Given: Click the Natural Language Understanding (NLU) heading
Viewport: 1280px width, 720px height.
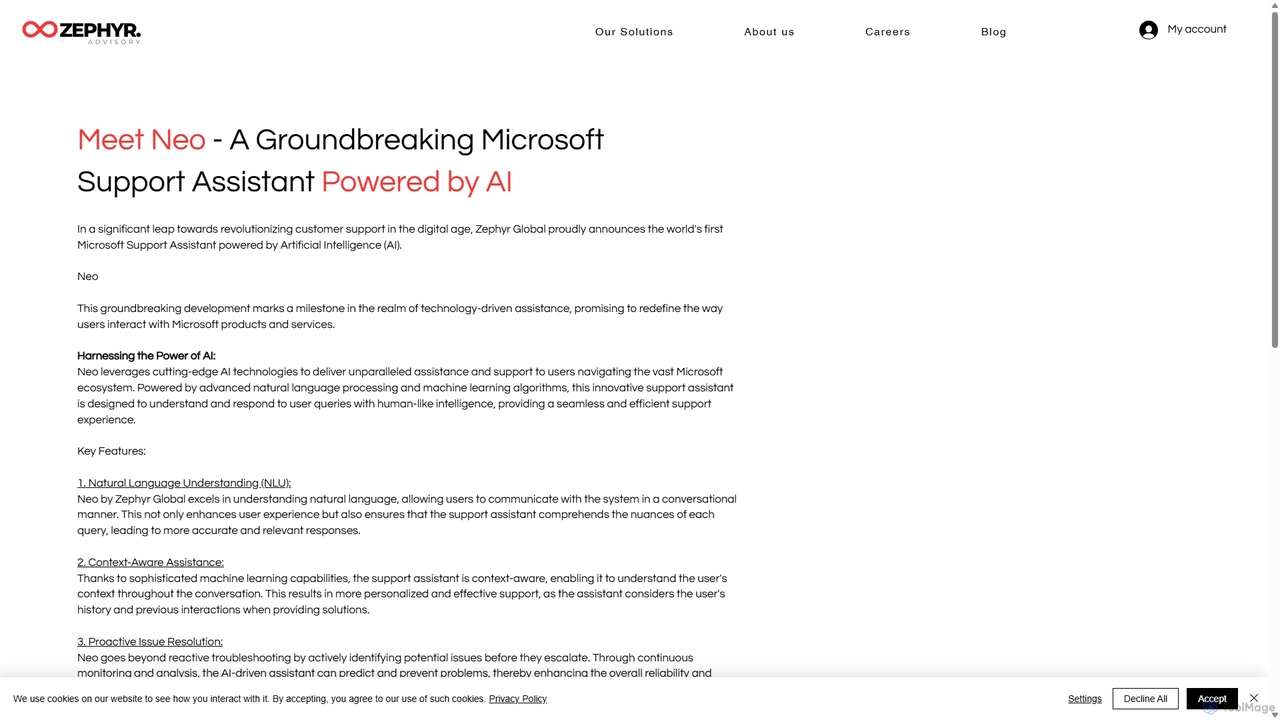Looking at the screenshot, I should coord(184,483).
